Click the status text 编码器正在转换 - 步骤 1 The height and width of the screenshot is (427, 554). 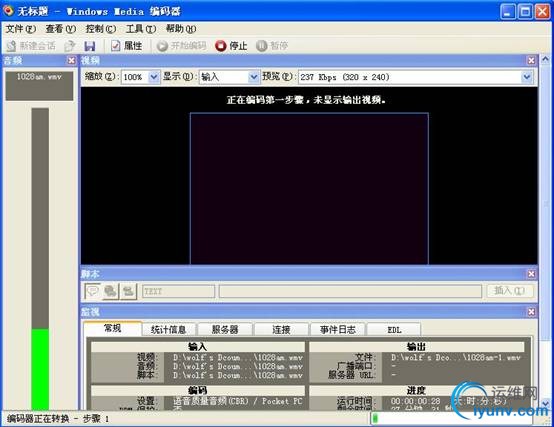click(58, 419)
